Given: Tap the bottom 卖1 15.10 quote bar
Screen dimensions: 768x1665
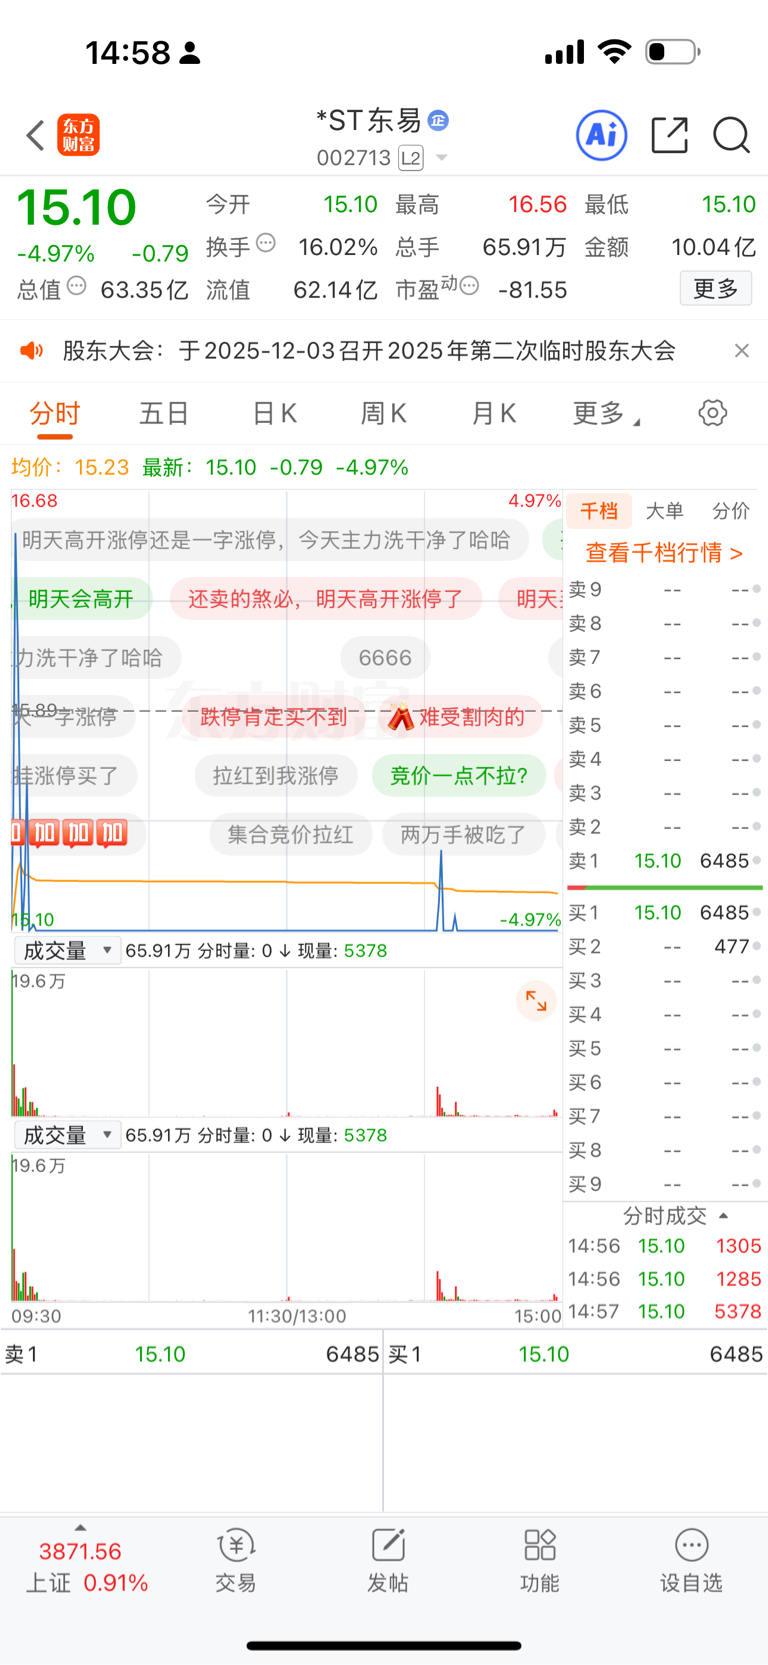Looking at the screenshot, I should pos(191,1354).
